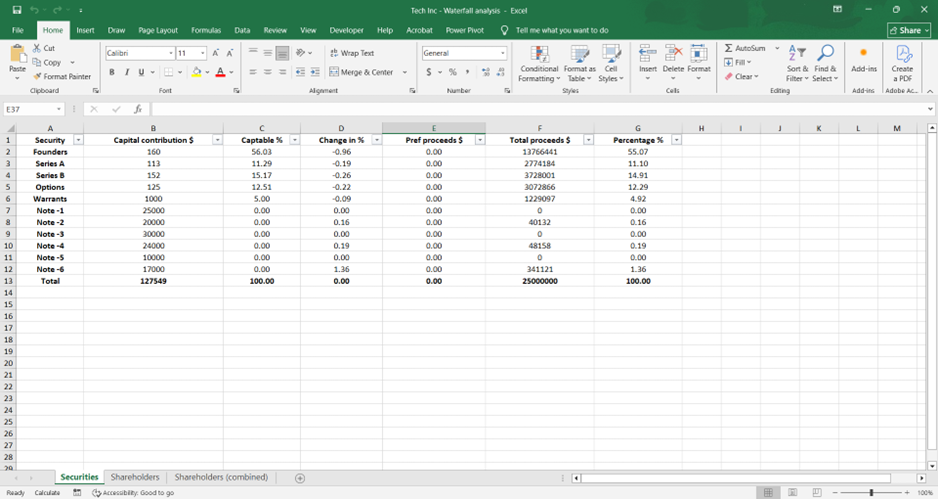Open Pref proceeds $ filter dropdown
This screenshot has width=938, height=499.
(480, 140)
